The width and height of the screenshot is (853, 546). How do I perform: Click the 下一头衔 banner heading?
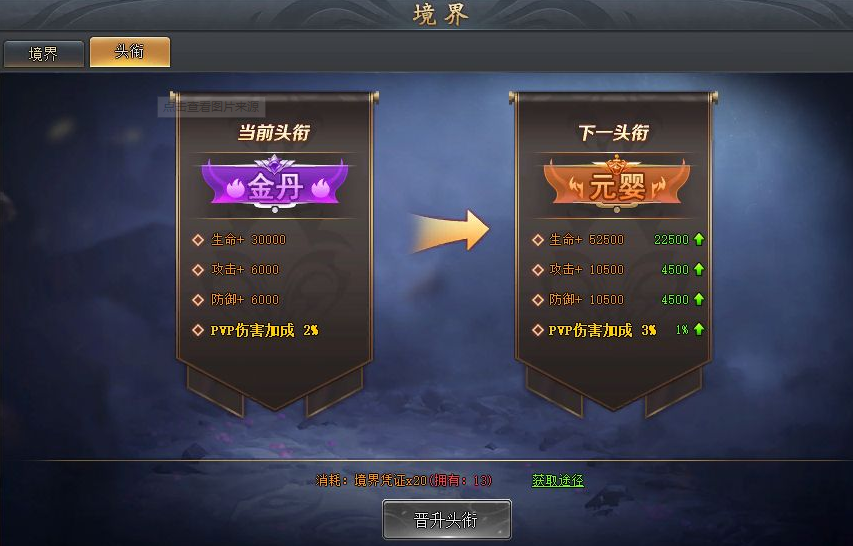point(614,133)
